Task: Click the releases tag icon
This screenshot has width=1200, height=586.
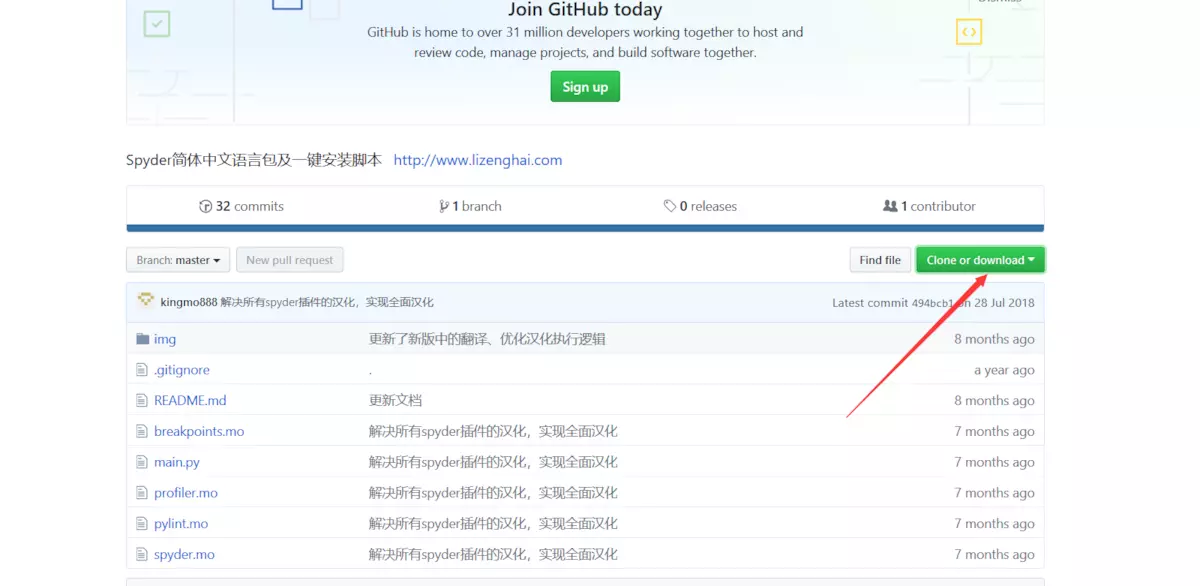Action: tap(670, 206)
